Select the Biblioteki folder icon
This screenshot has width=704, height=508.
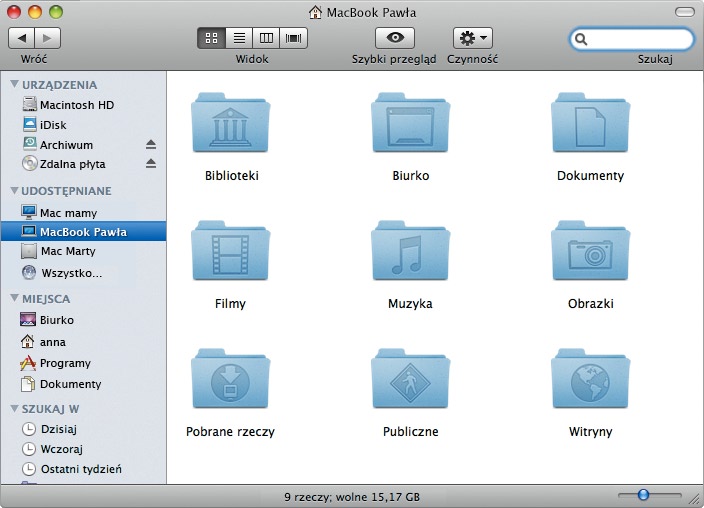tap(231, 122)
